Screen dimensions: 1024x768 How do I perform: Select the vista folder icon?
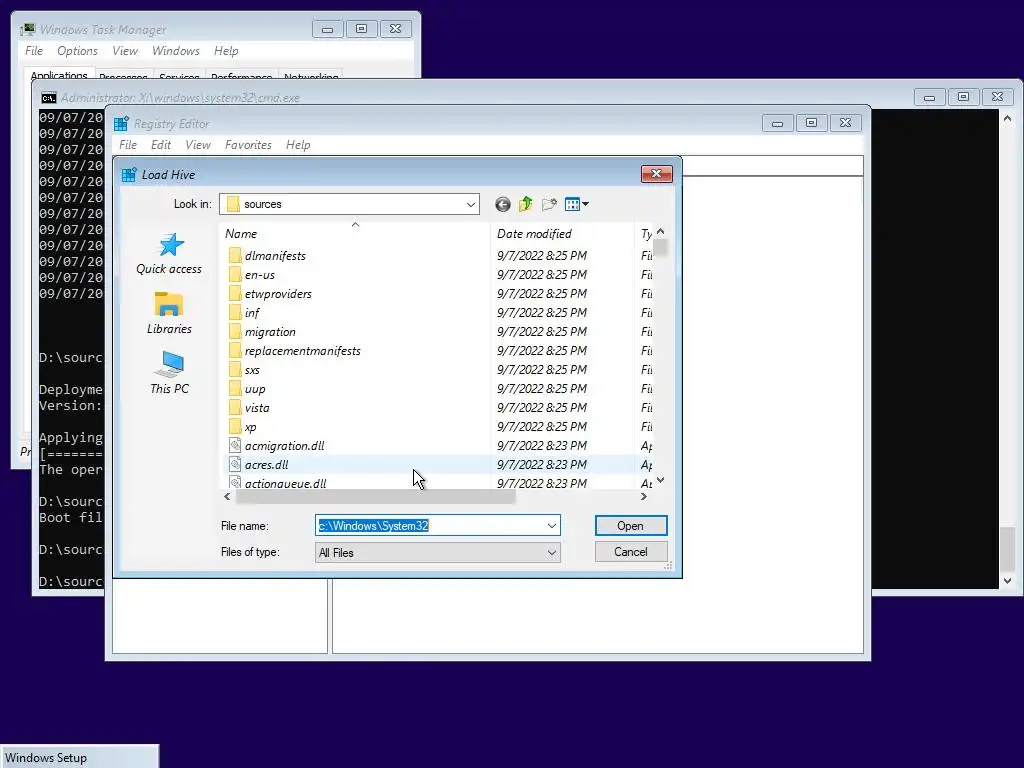tap(235, 408)
